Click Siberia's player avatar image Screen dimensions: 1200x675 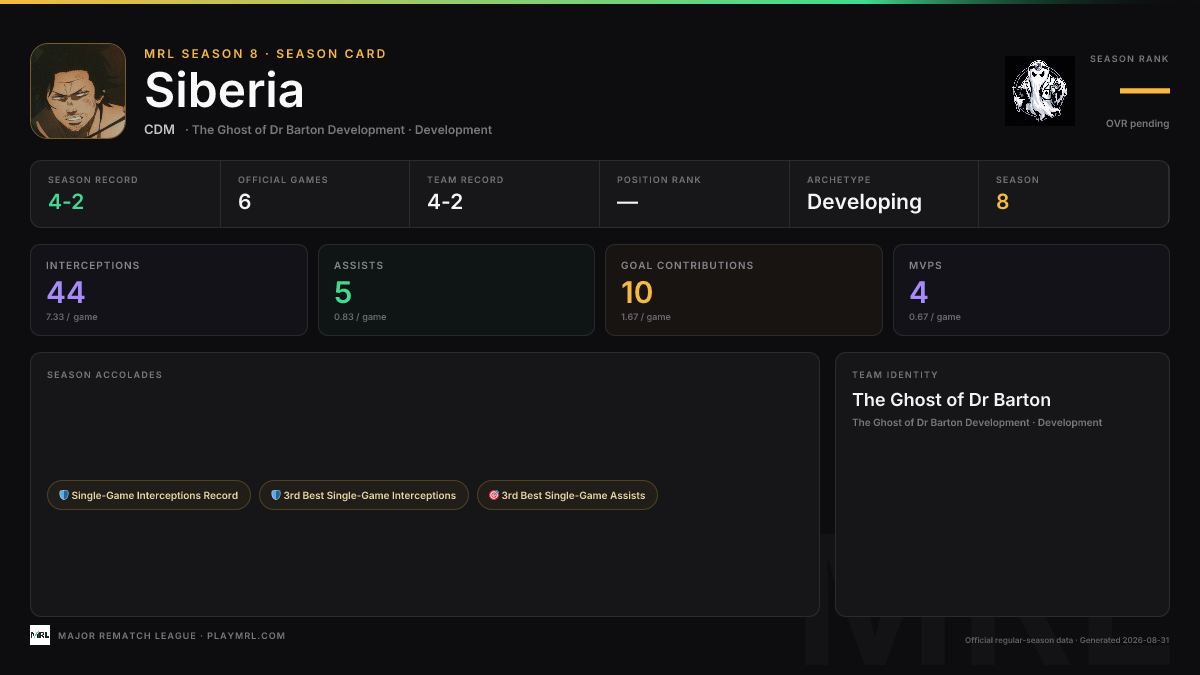pos(78,91)
